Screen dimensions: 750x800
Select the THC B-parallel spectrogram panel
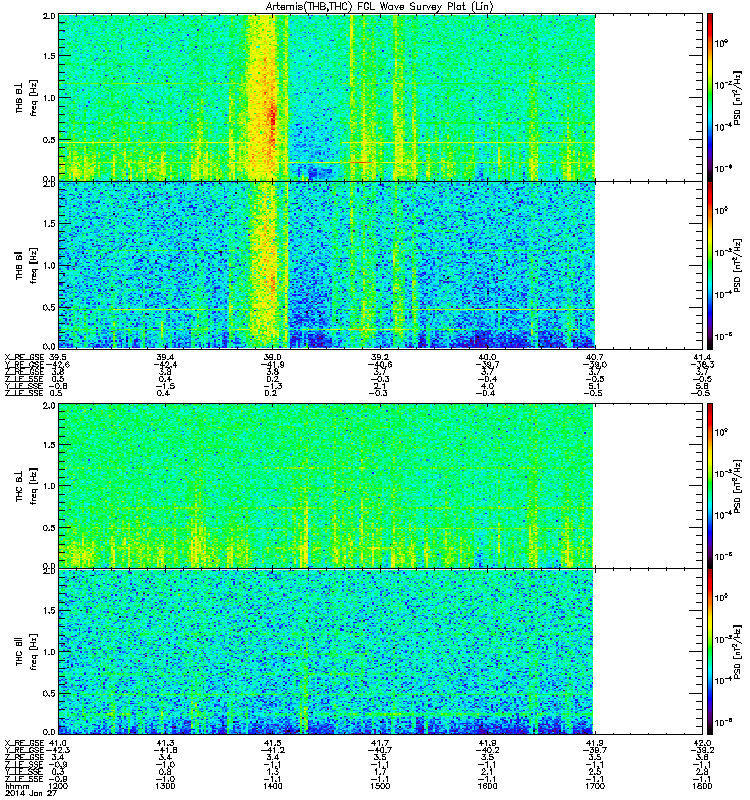pos(381,651)
